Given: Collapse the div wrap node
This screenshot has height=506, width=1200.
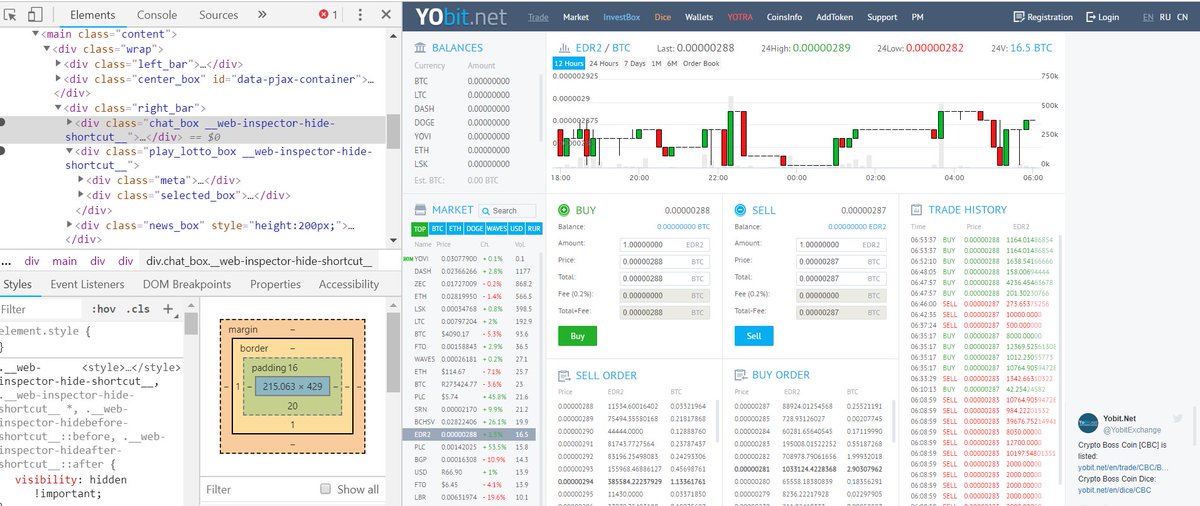Looking at the screenshot, I should pos(49,49).
